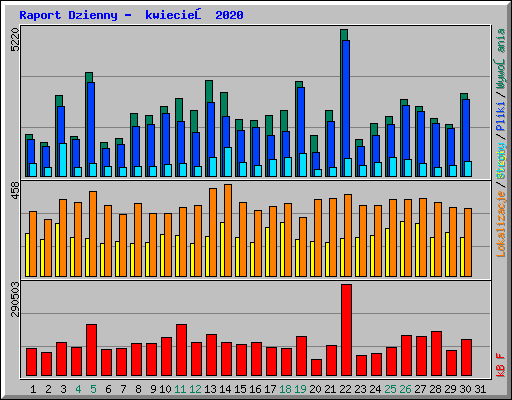Select the orange bar for day 1
Viewport: 512px width, 400px height.
[x=33, y=244]
